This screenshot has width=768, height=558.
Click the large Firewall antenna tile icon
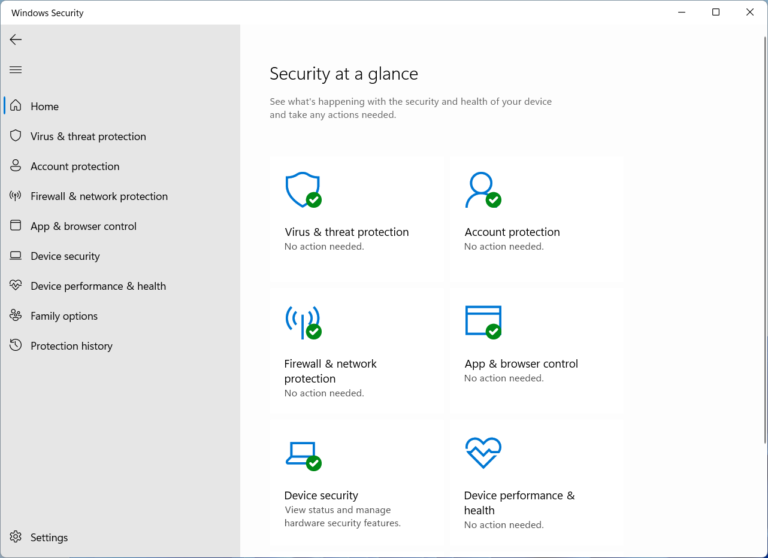click(303, 322)
